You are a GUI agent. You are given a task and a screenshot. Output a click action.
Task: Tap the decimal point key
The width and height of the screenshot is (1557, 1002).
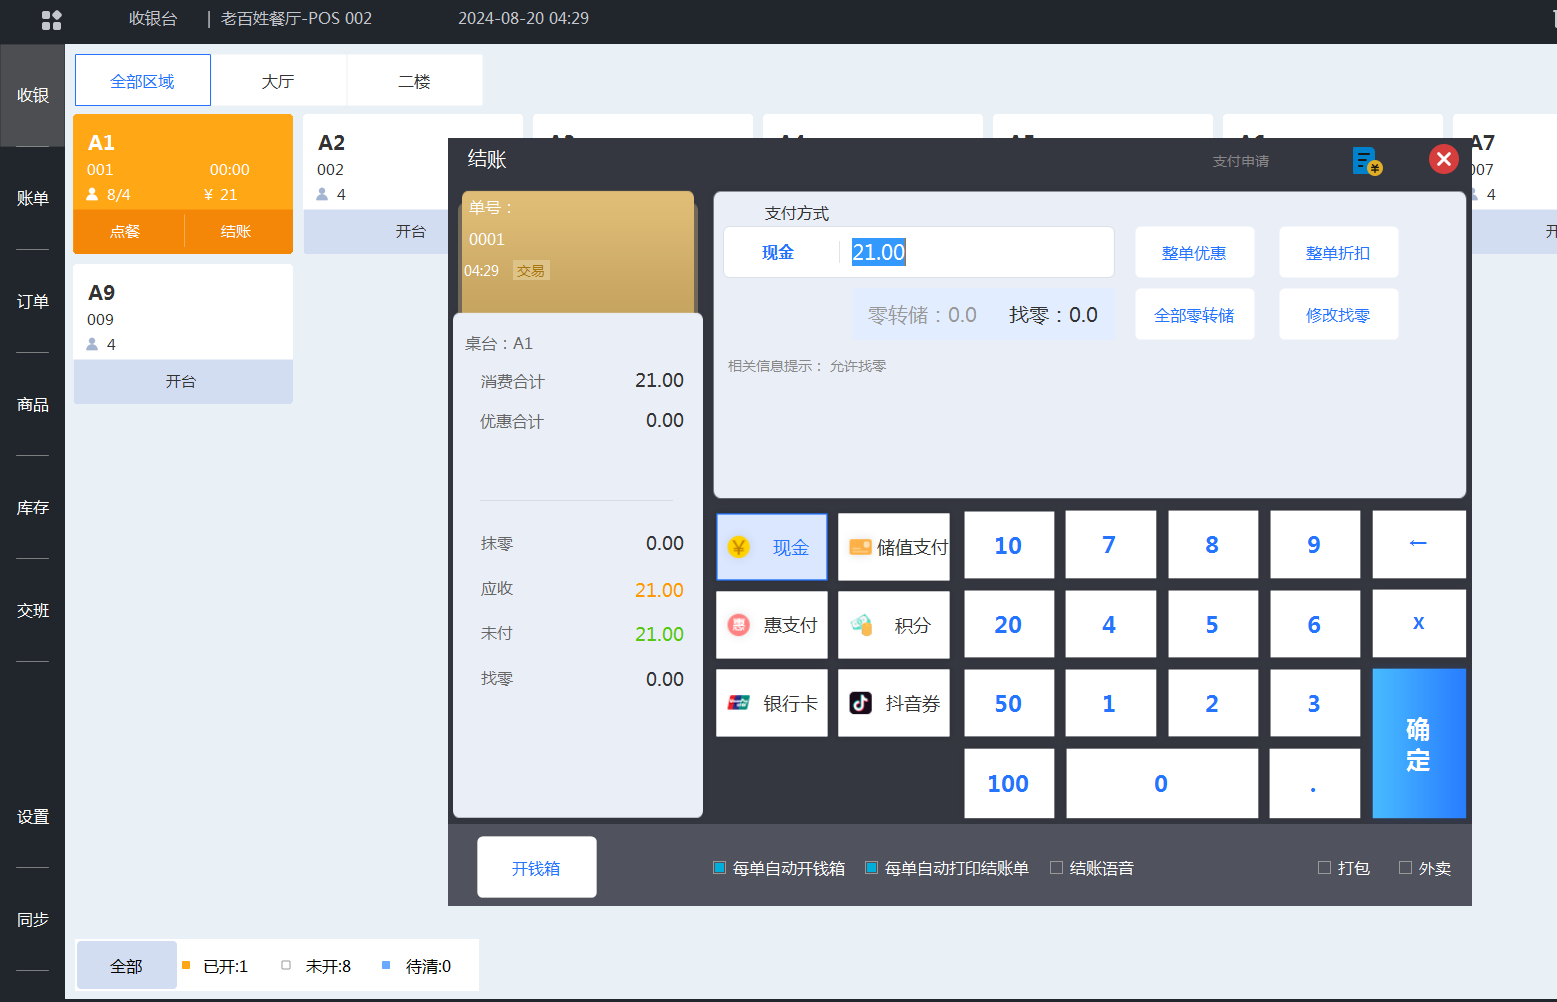[1314, 783]
